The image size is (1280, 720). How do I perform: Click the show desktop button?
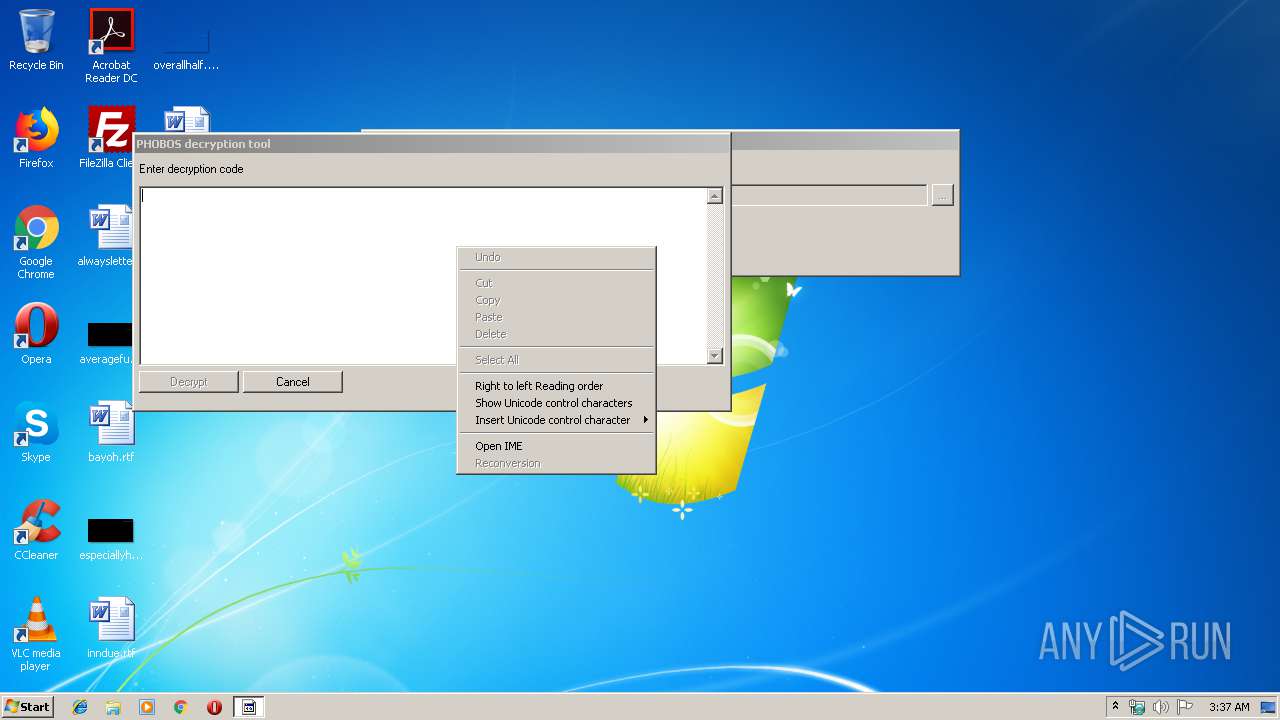pos(1270,707)
